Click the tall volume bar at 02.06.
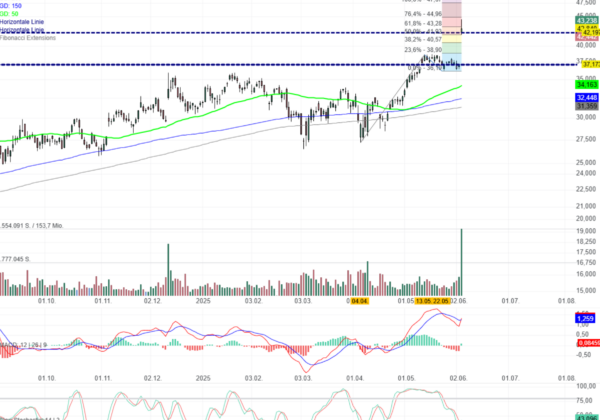 click(461, 262)
